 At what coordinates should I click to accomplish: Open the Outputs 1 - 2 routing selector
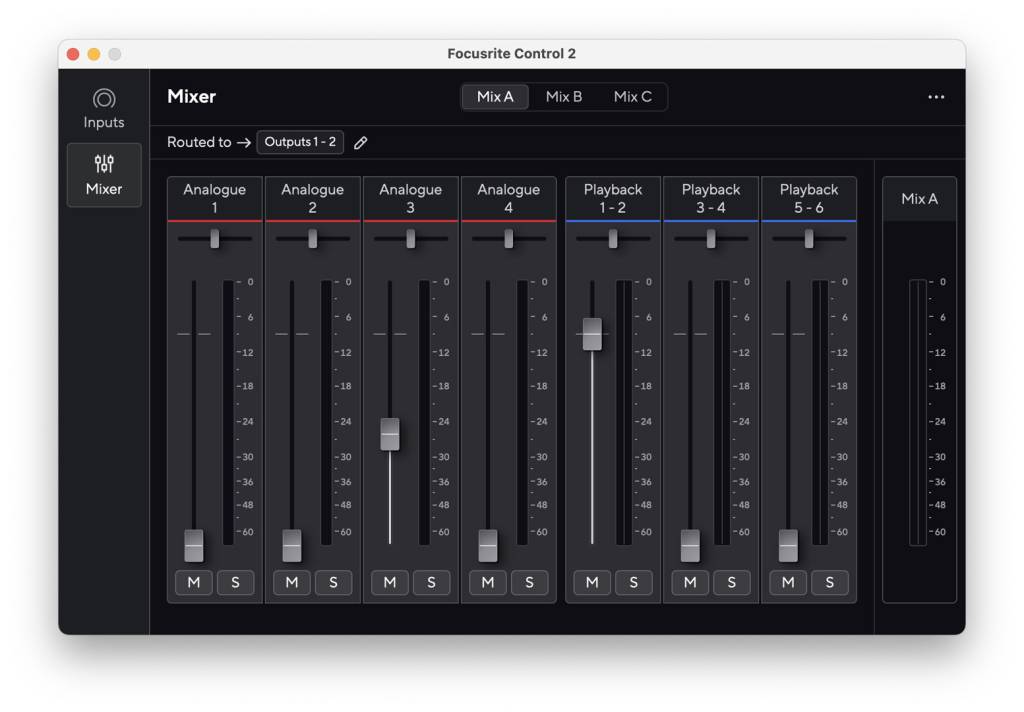coord(300,142)
